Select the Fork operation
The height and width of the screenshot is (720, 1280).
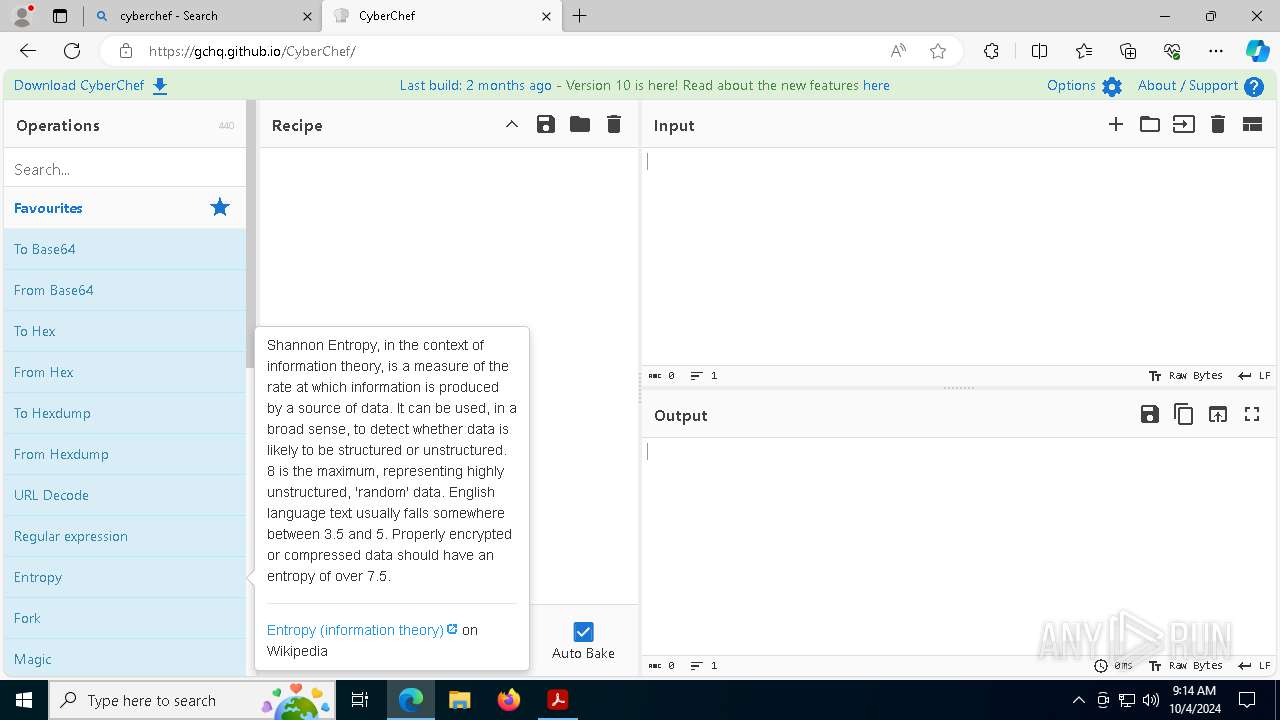[125, 618]
